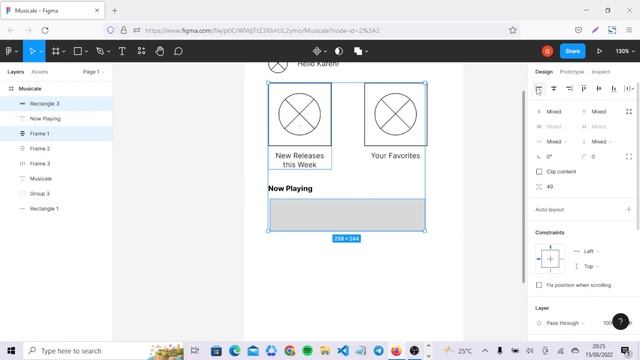Reload the browser page
The width and height of the screenshot is (640, 360).
45,30
